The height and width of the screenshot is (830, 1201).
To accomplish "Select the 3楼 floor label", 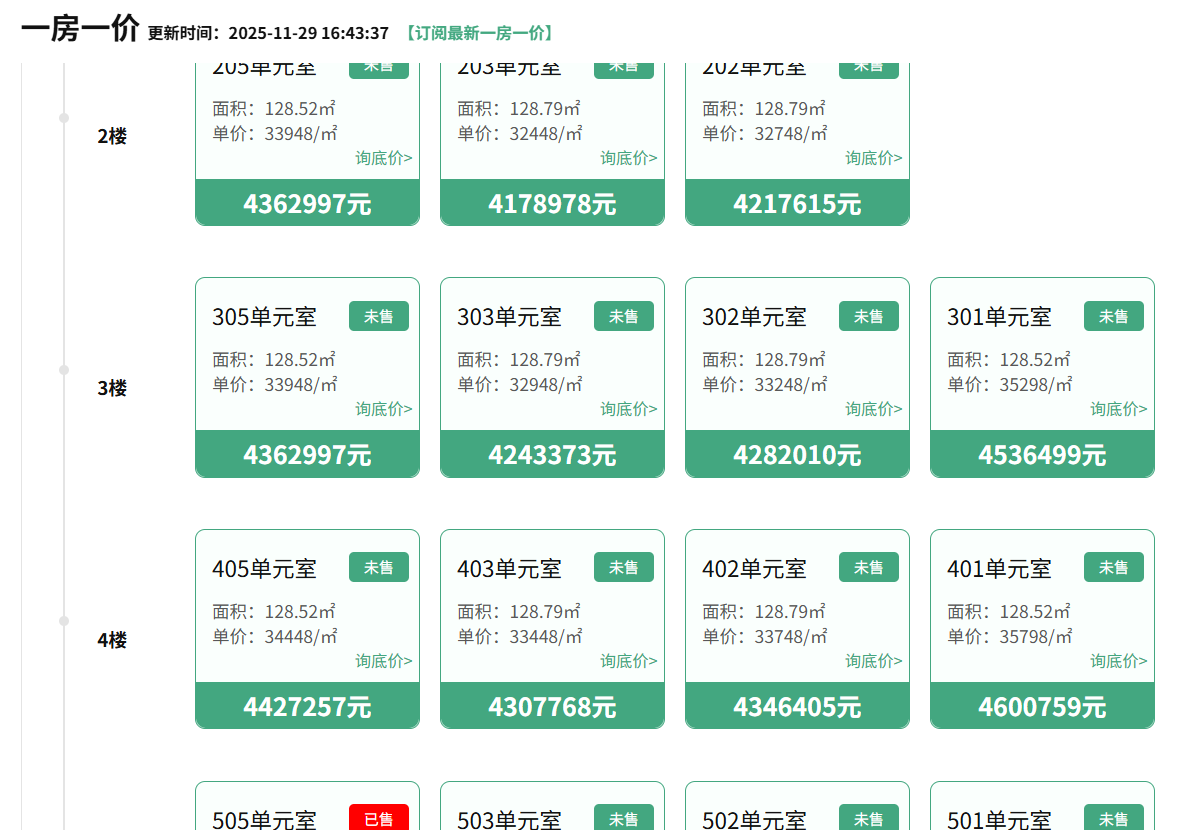I will tap(112, 388).
